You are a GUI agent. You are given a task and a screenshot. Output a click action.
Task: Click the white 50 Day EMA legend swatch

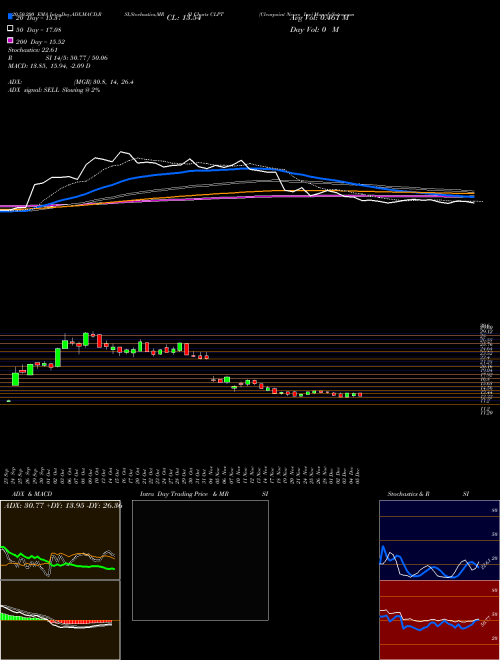[10, 29]
